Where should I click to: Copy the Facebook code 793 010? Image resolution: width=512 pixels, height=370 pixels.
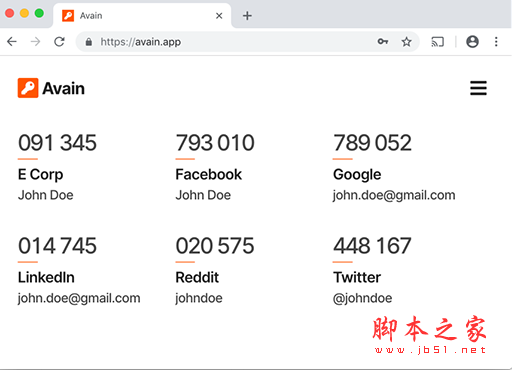tap(215, 143)
